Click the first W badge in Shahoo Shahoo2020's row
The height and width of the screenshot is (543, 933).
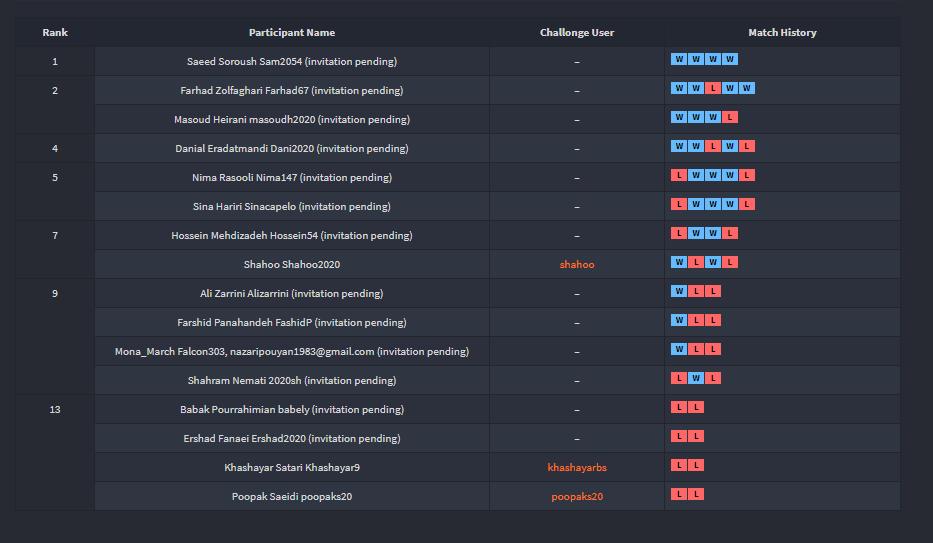tap(679, 263)
